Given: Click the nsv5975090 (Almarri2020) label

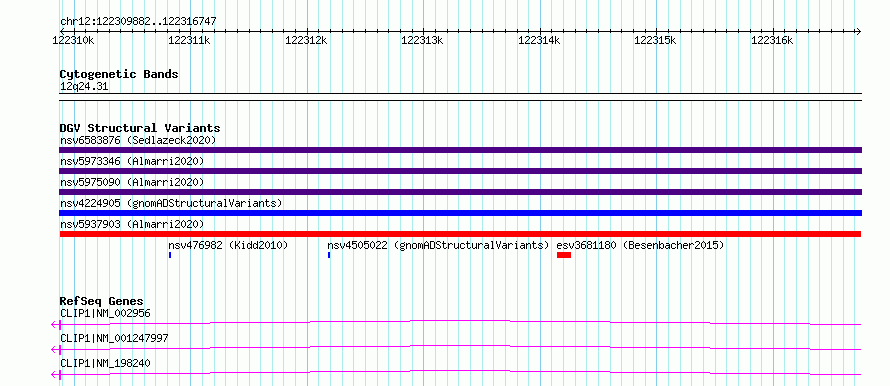Looking at the screenshot, I should click(132, 182).
